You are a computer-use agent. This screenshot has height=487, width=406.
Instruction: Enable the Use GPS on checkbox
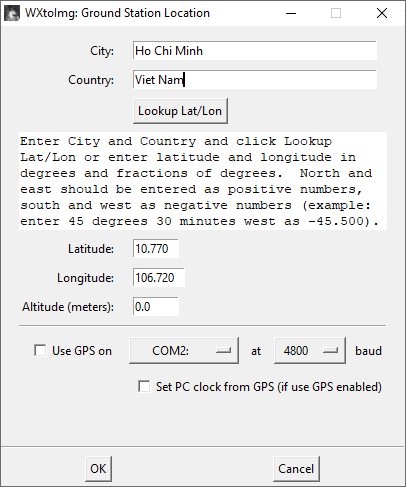(x=40, y=351)
